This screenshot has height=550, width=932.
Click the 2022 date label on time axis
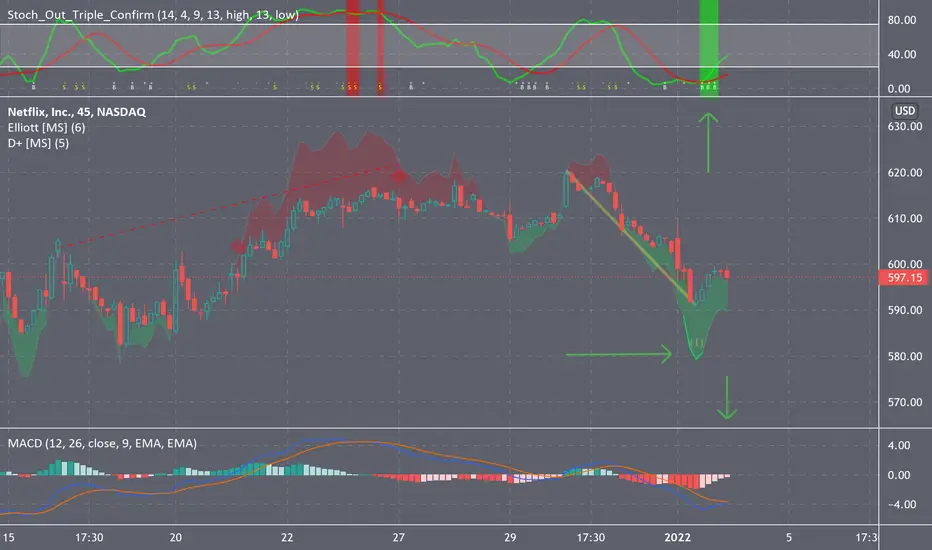click(x=678, y=538)
